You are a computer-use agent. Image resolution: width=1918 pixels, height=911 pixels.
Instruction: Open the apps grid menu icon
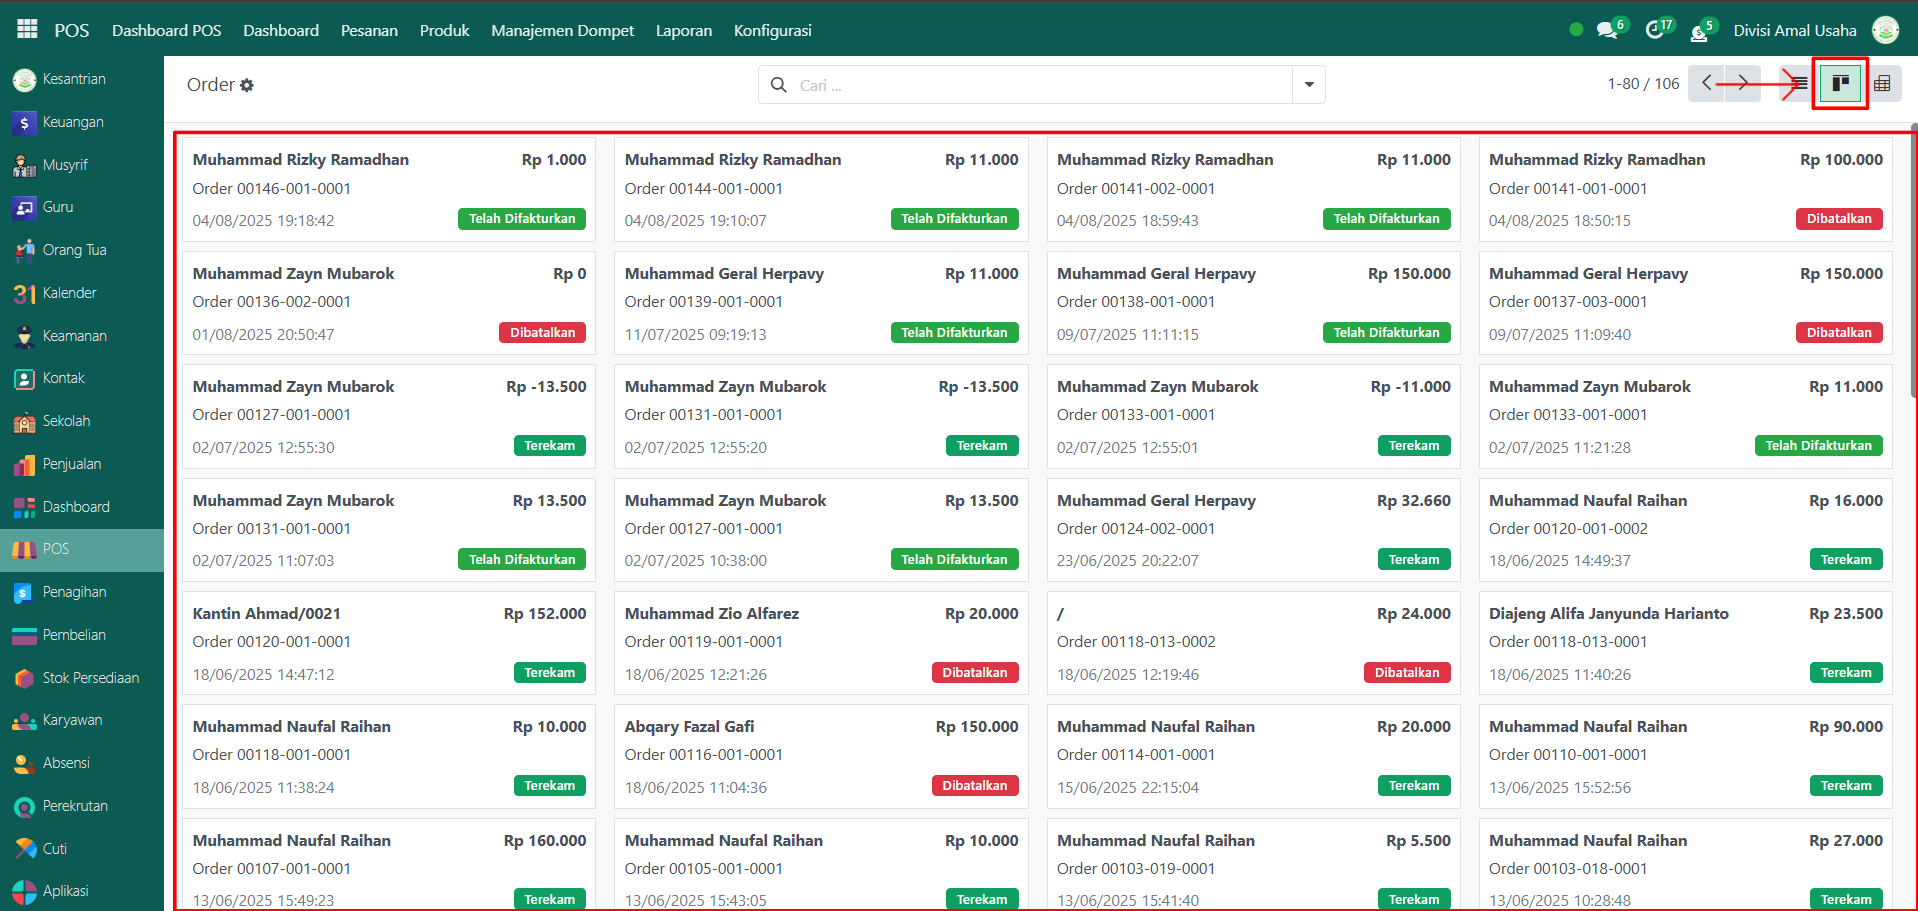click(27, 30)
